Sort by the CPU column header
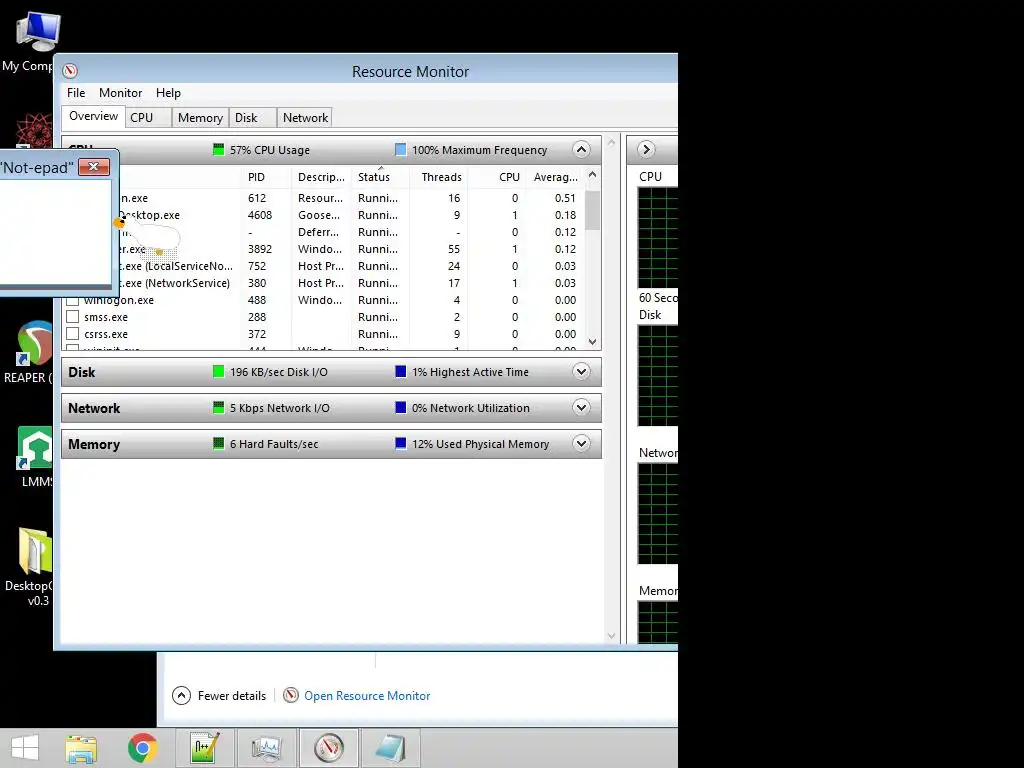Screen dimensions: 1024x768 pos(497,177)
